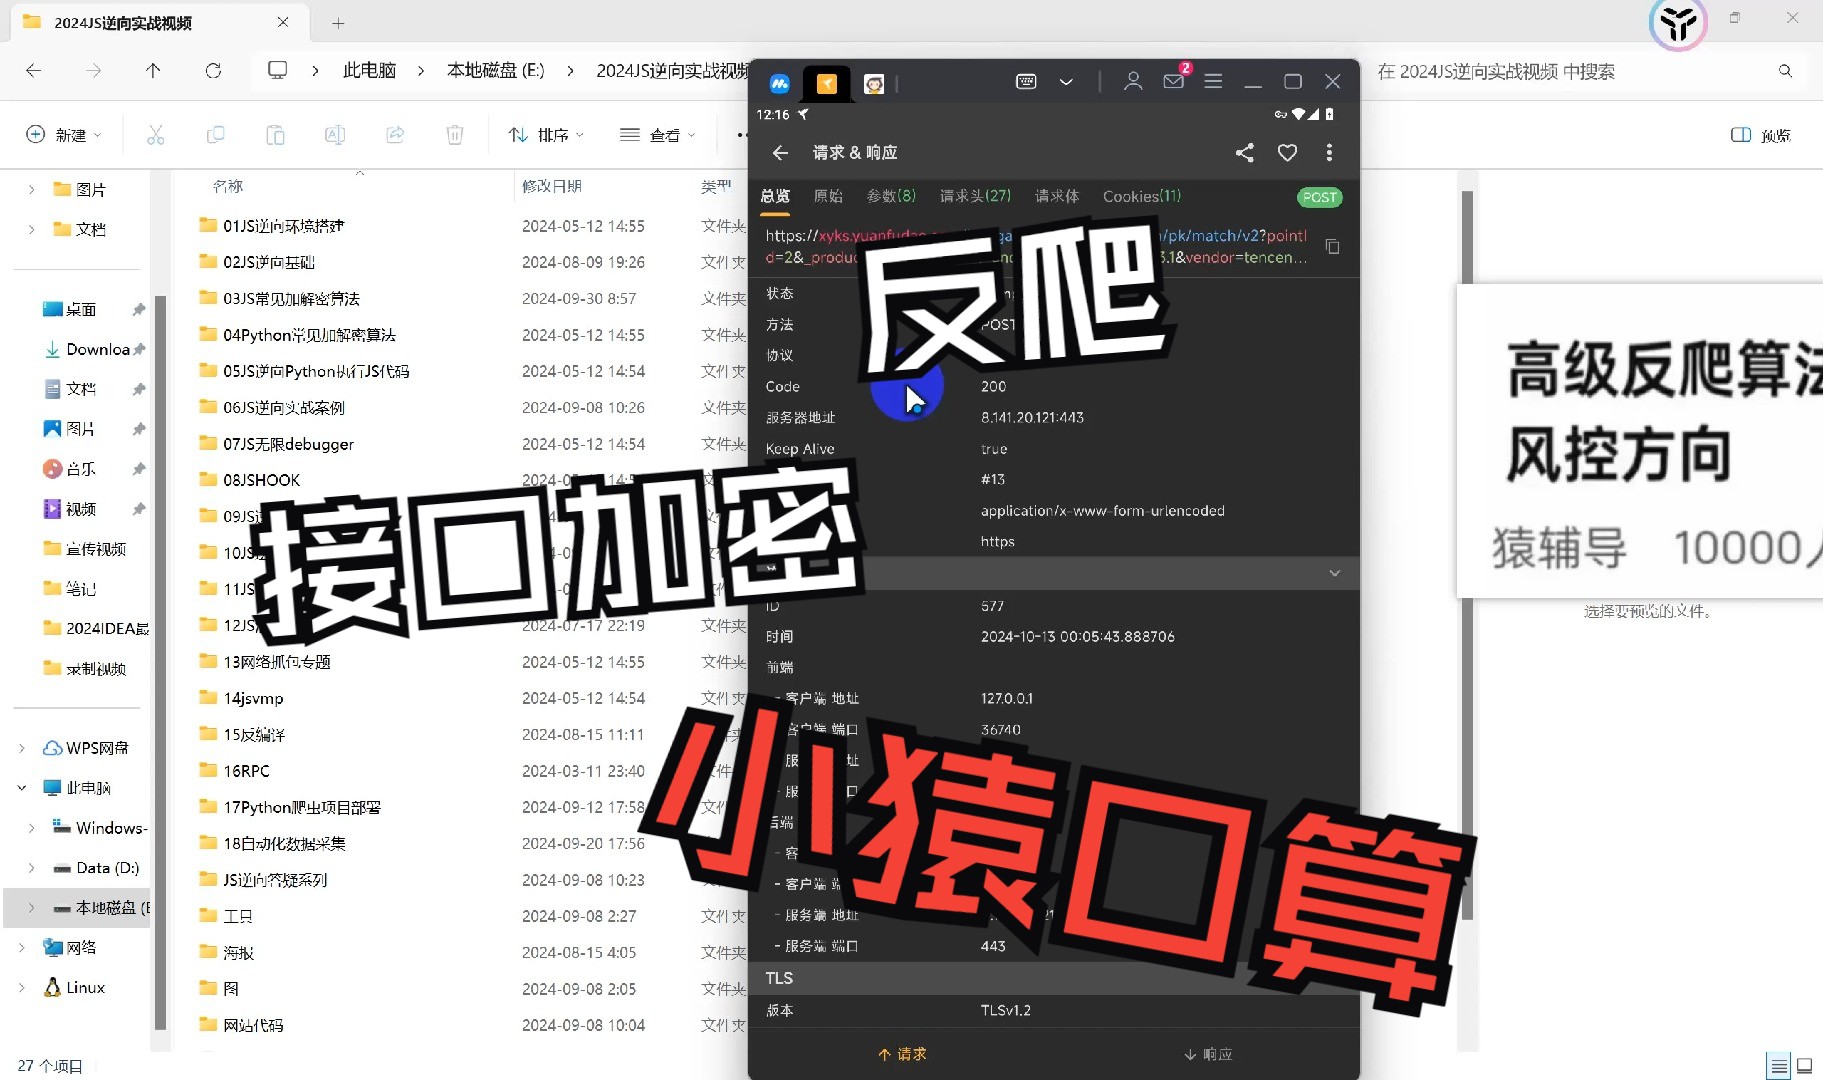Click 此电脑 in address breadcrumb

point(369,71)
